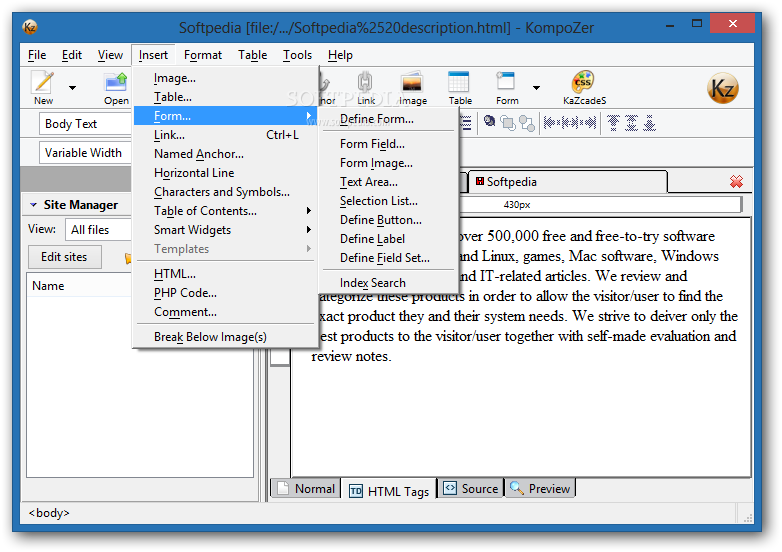Switch to the Normal view tab
Viewport: 782px width, 552px height.
(306, 488)
